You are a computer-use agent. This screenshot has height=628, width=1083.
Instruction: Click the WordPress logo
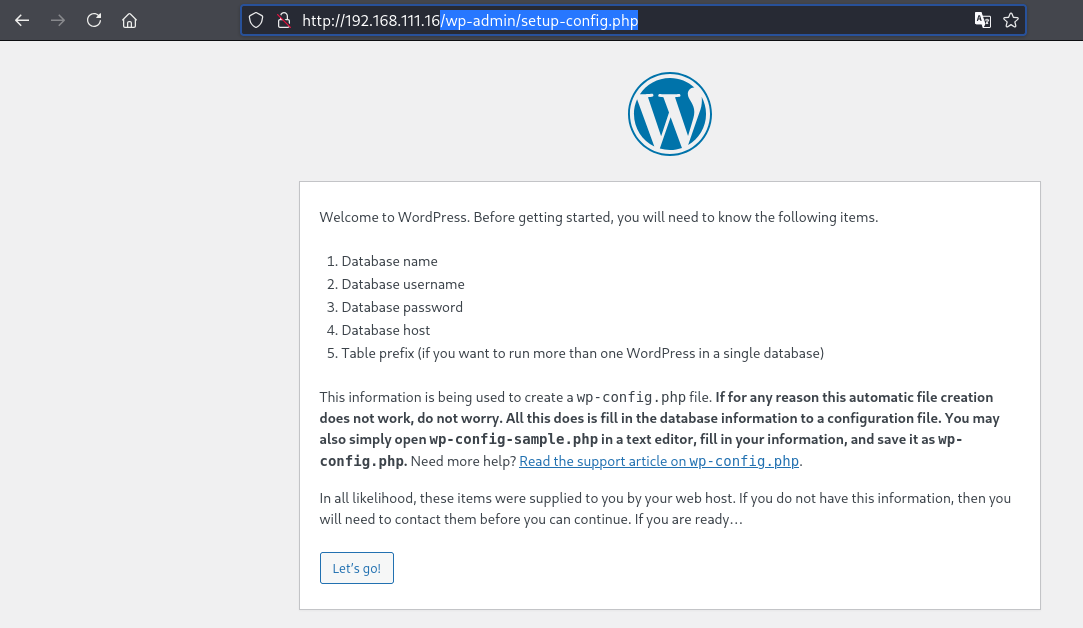pos(669,114)
